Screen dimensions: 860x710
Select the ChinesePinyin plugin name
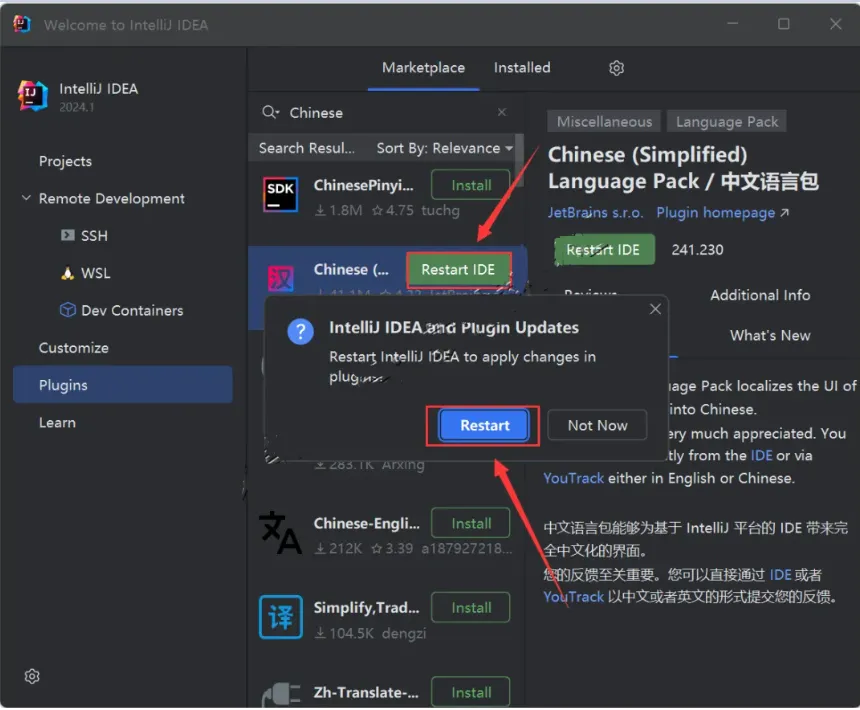click(363, 185)
